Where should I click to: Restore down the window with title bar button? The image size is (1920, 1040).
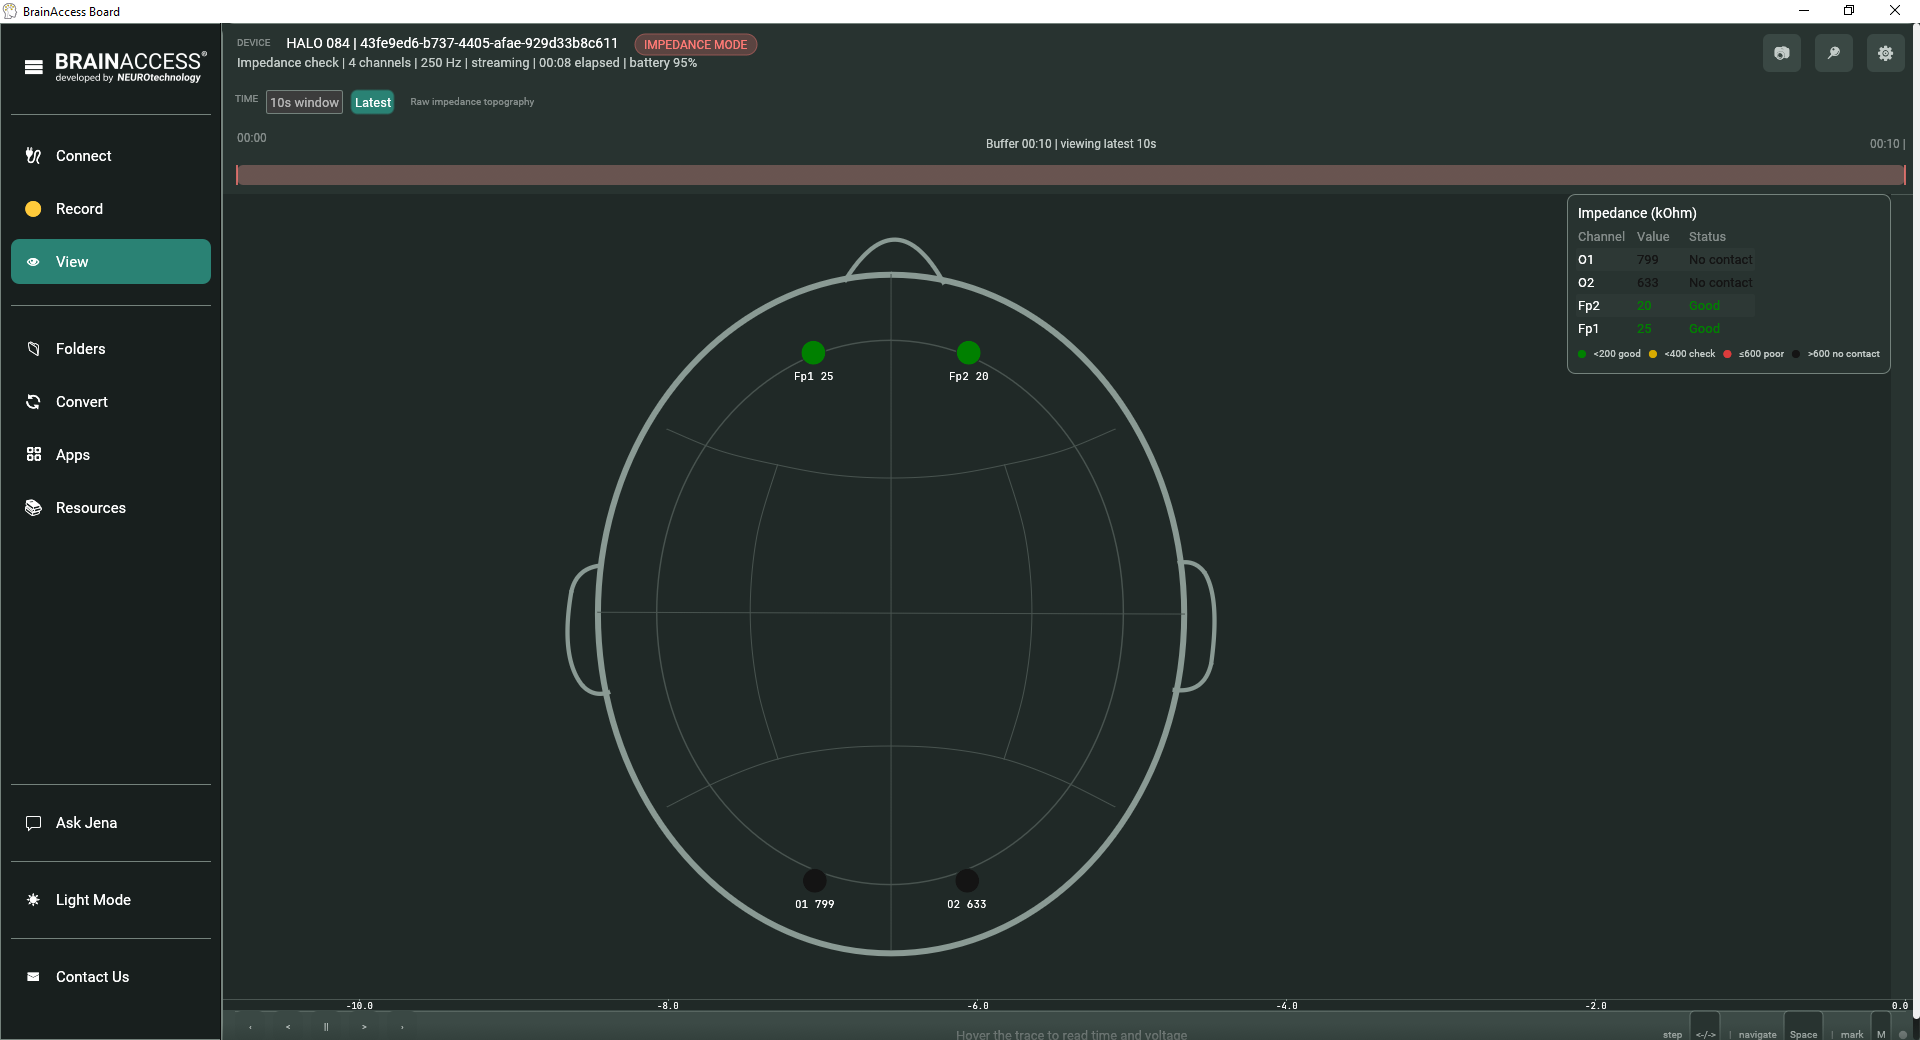(1849, 11)
